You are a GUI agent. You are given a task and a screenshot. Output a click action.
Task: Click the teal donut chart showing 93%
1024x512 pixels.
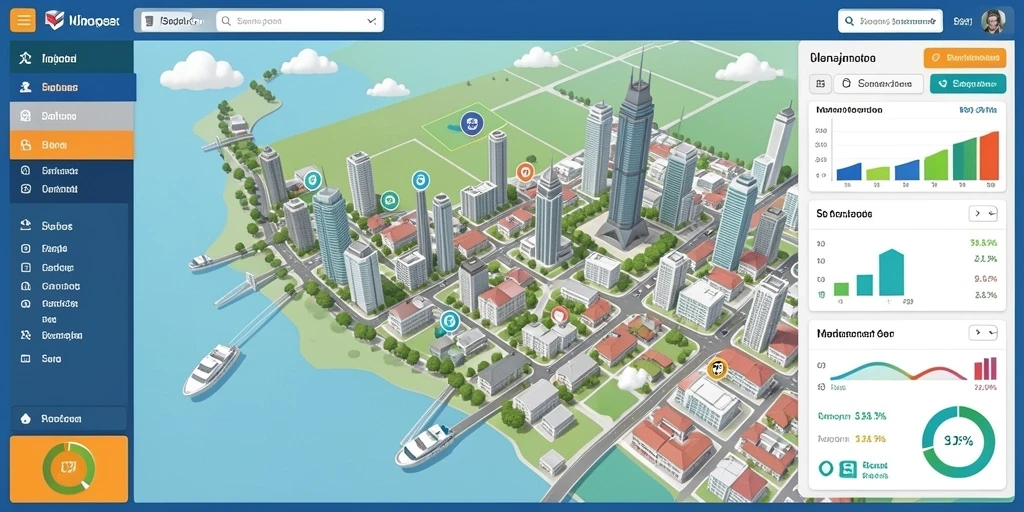pos(958,442)
